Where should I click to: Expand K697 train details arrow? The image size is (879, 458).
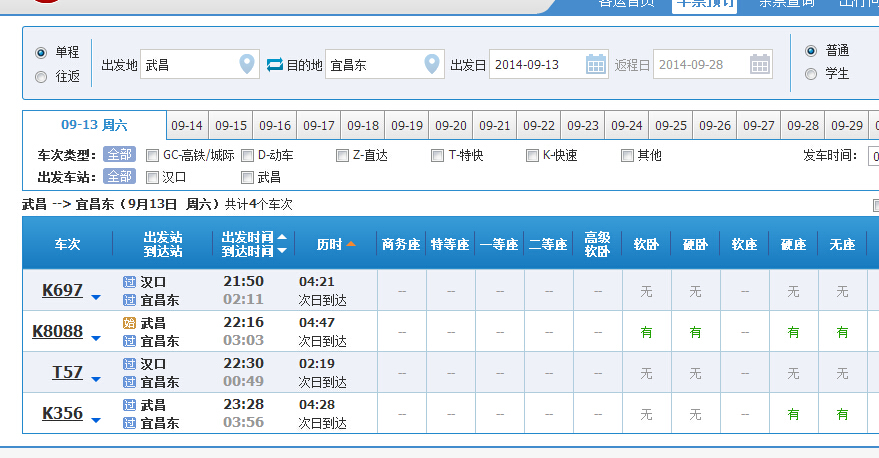click(x=96, y=297)
